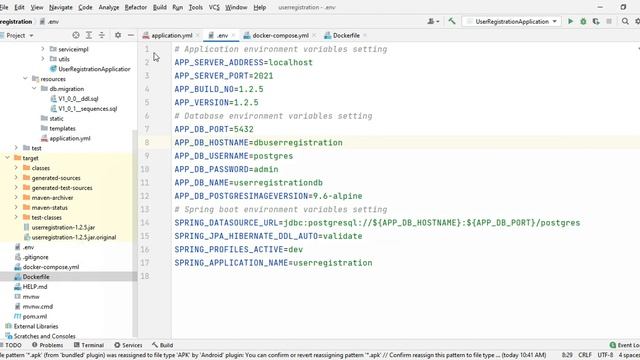This screenshot has height=360, width=640.
Task: Collapse the target folder
Action: pyautogui.click(x=7, y=158)
